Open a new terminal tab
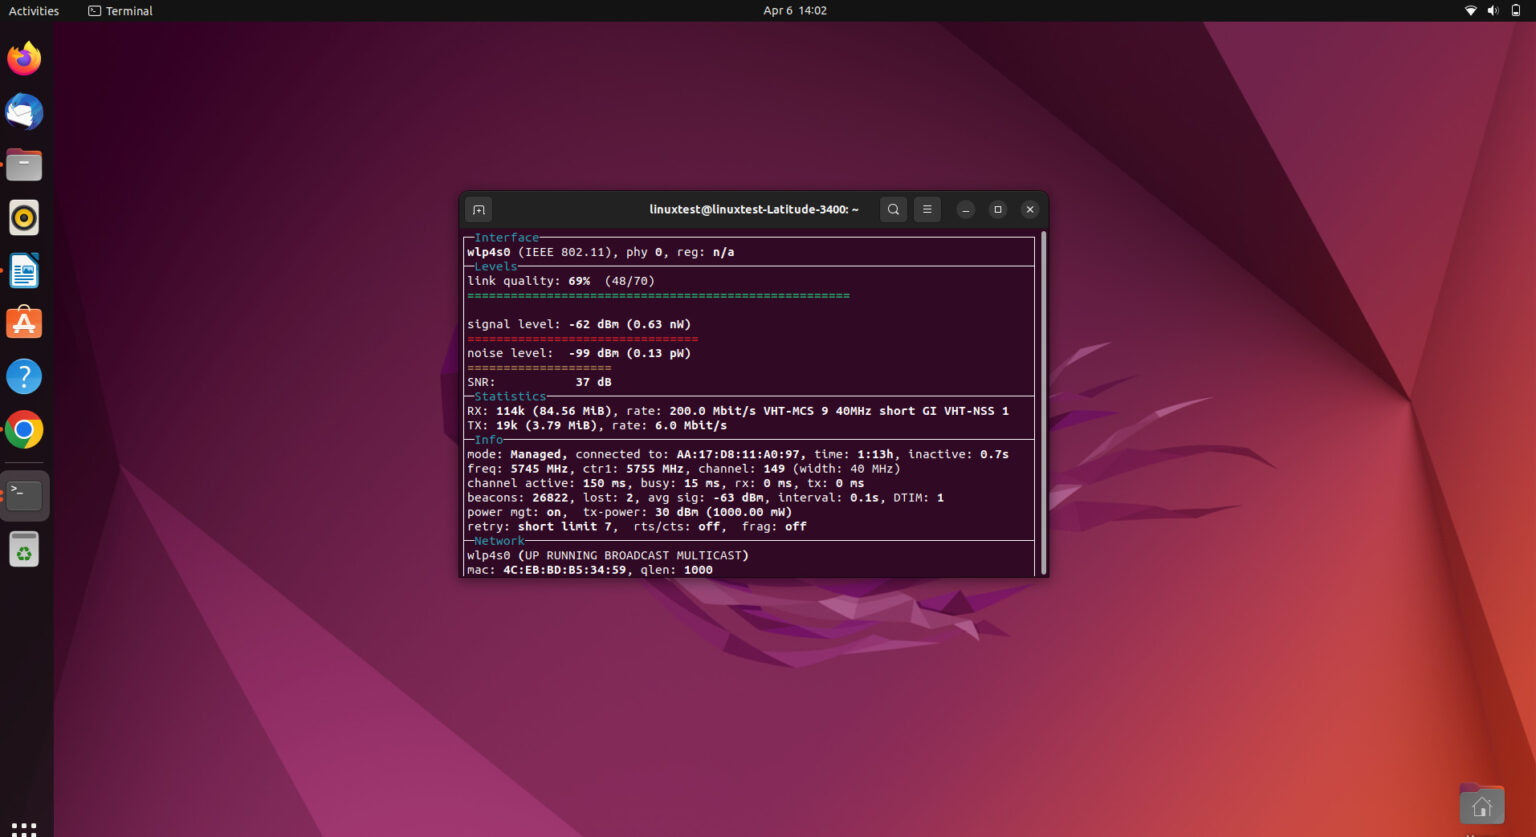The width and height of the screenshot is (1536, 837). [478, 209]
